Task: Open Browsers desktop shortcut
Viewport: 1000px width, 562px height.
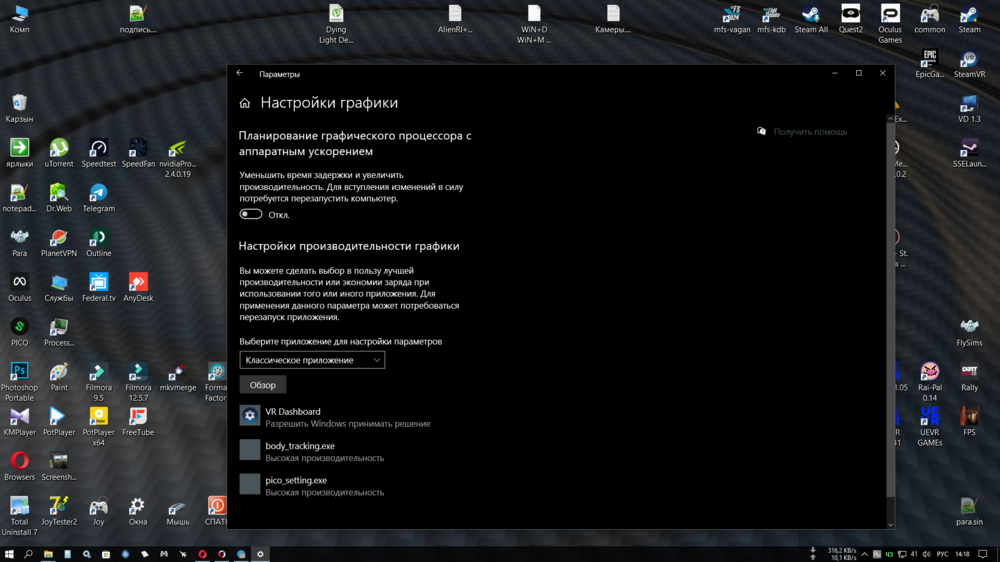Action: (x=19, y=466)
